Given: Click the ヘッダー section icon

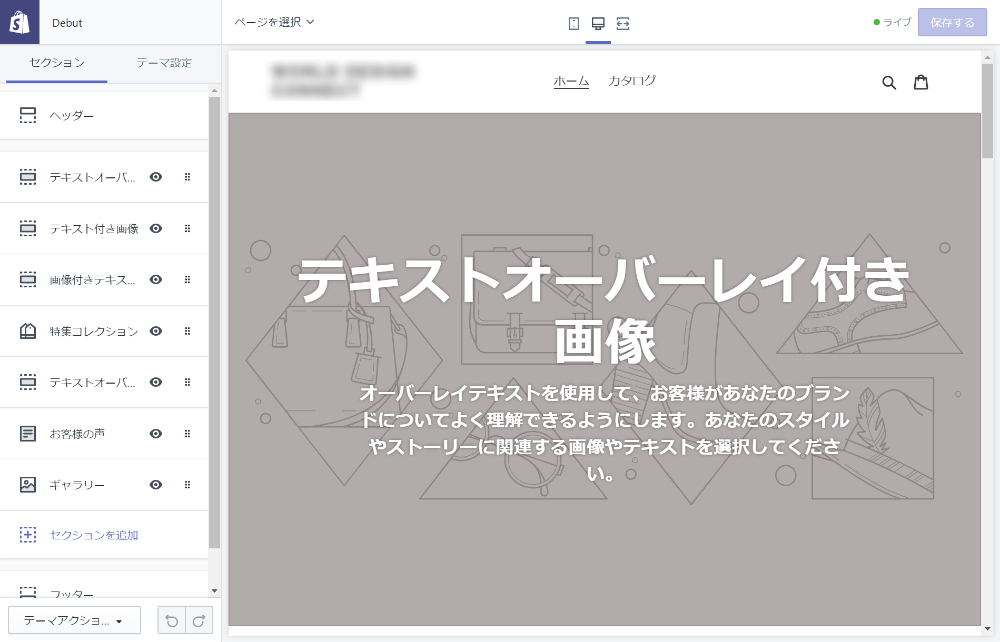Looking at the screenshot, I should [28, 115].
